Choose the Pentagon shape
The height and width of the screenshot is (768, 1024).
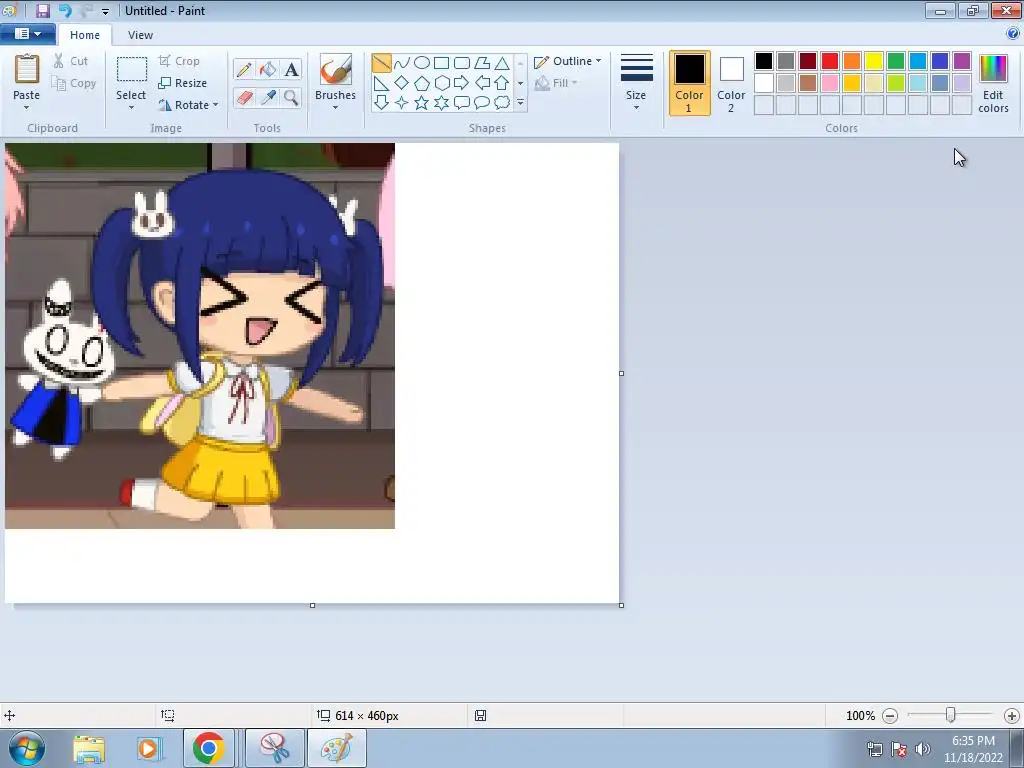pos(422,83)
